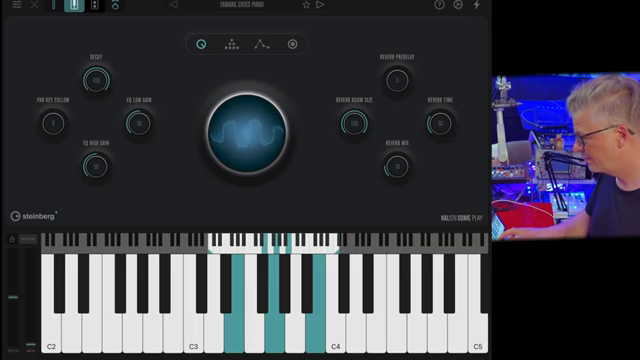Image resolution: width=640 pixels, height=360 pixels.
Task: Toggle the keyboard lock icon
Action: click(12, 239)
